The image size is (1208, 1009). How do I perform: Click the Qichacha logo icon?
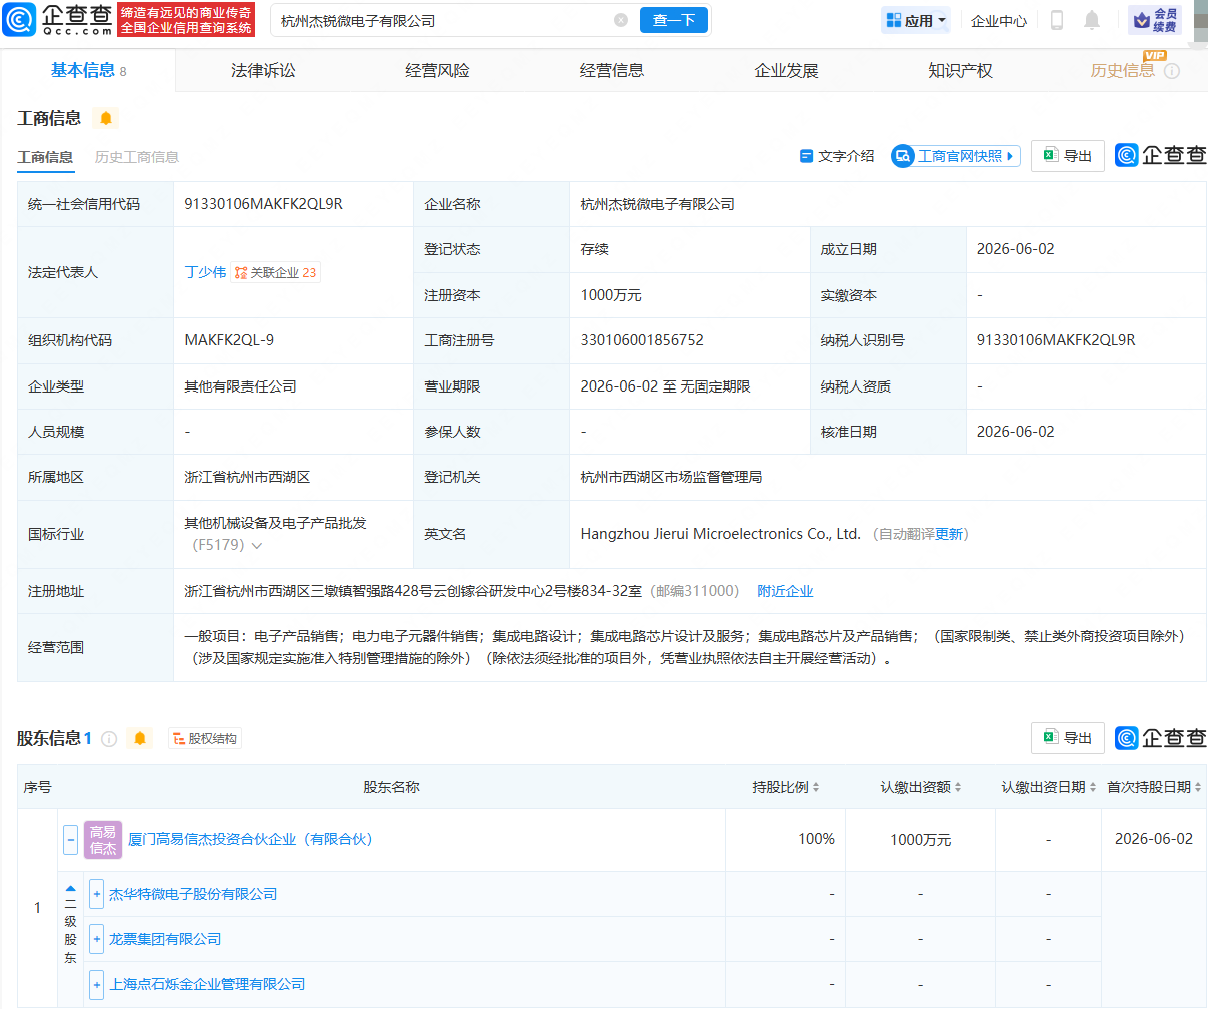[x=19, y=20]
